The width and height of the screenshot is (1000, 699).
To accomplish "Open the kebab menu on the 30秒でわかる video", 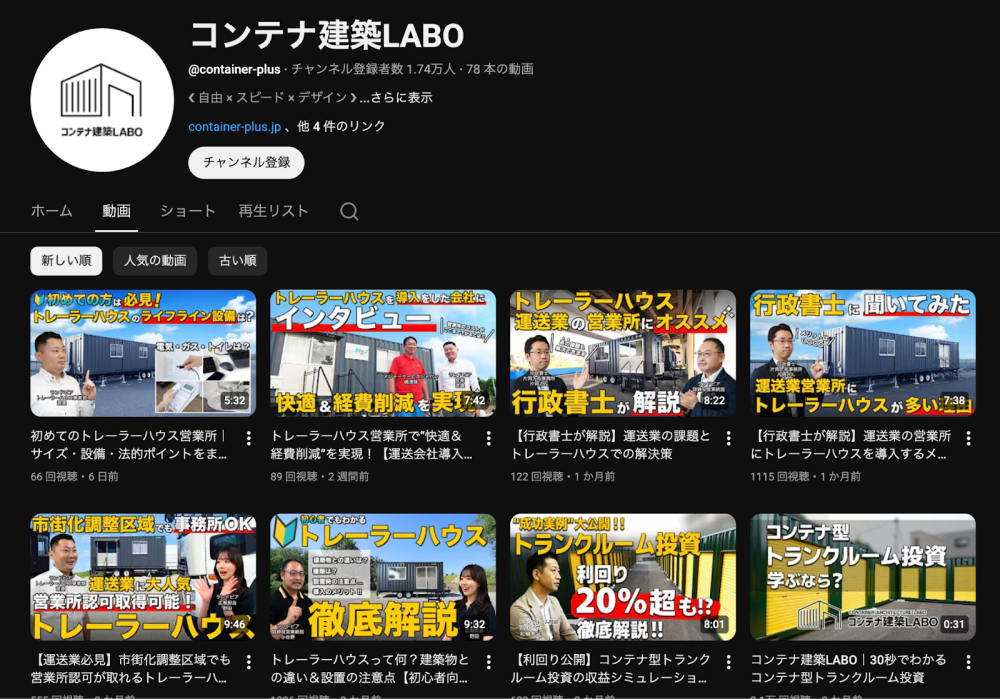I will (x=967, y=662).
